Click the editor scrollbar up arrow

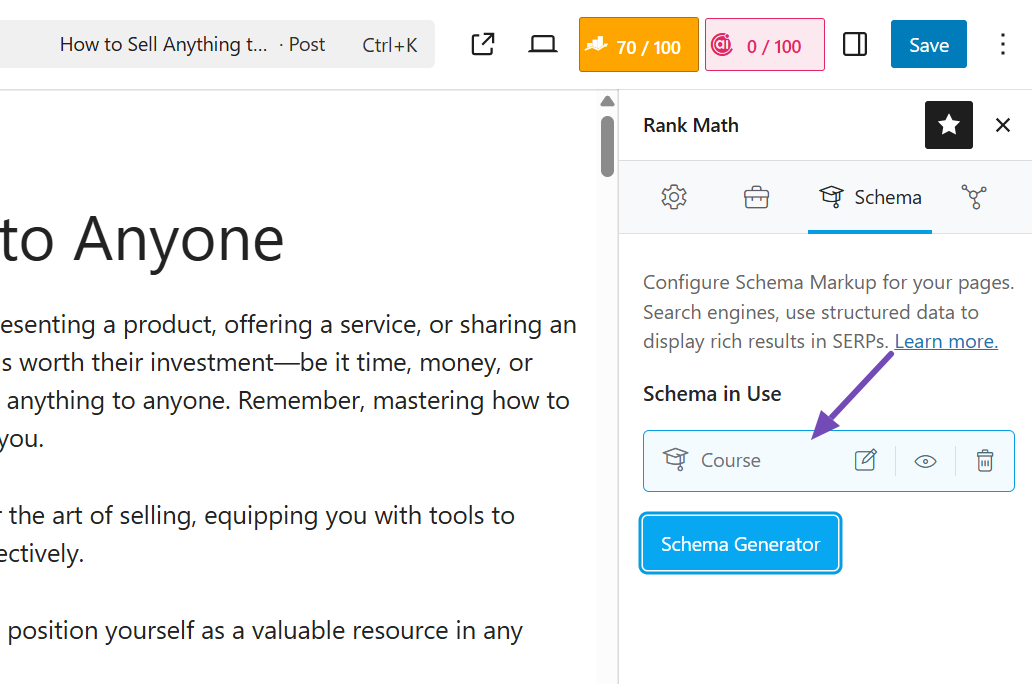(607, 101)
